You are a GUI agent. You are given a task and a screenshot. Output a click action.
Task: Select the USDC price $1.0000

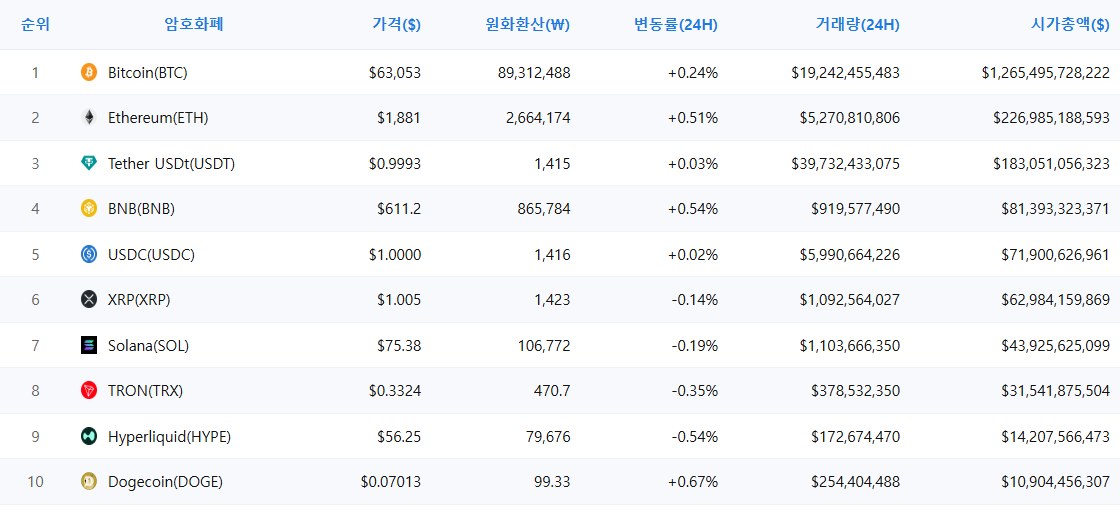click(x=395, y=254)
